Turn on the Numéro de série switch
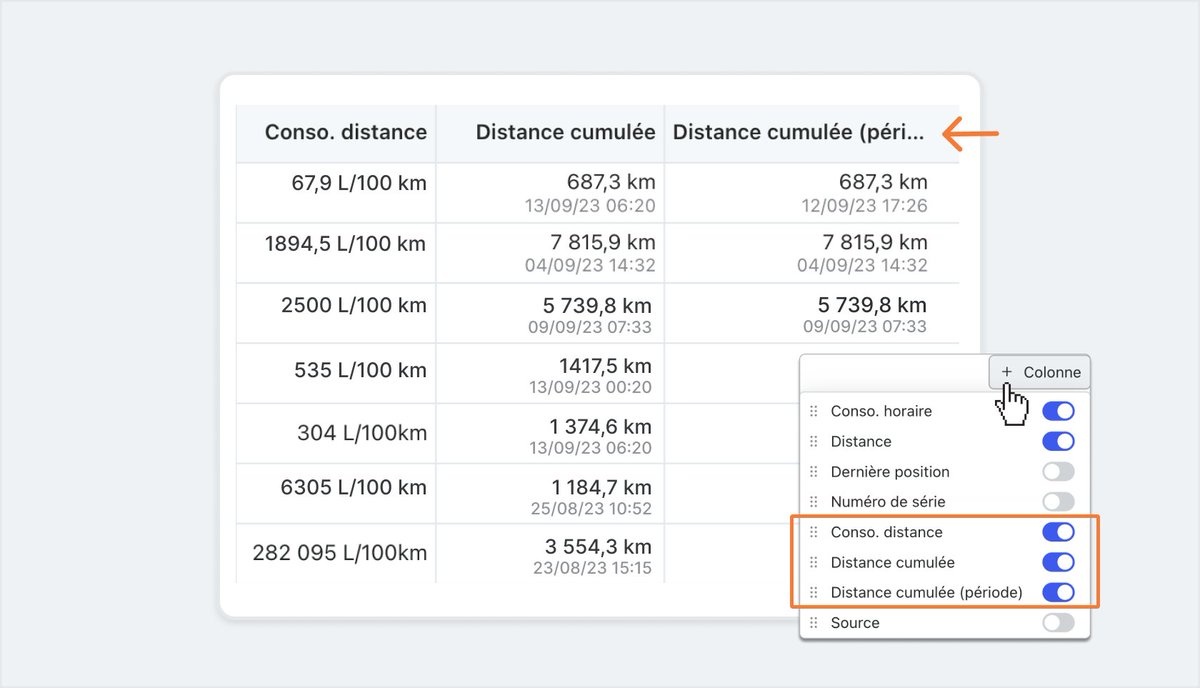This screenshot has height=688, width=1200. (x=1058, y=501)
